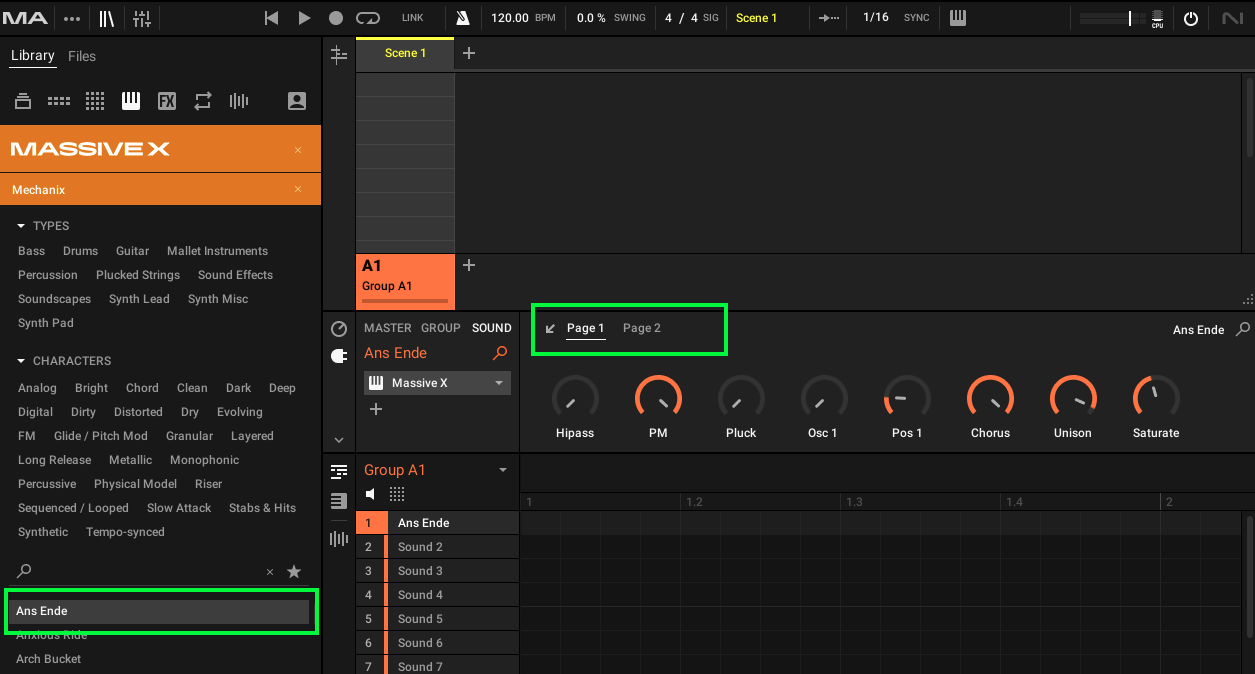Viewport: 1255px width, 674px height.
Task: Select the Scene 1 tab
Action: (405, 53)
